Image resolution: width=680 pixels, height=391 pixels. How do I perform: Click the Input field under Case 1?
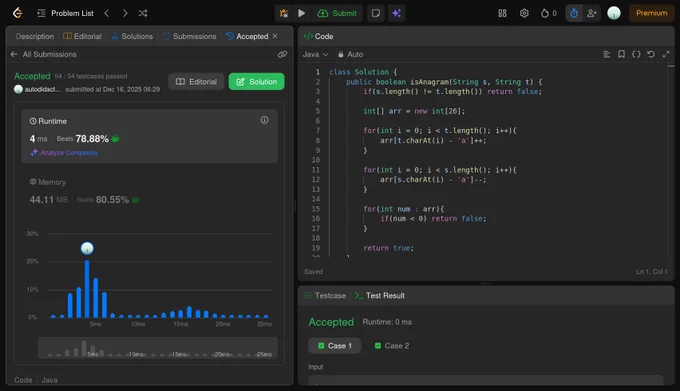pyautogui.click(x=486, y=380)
